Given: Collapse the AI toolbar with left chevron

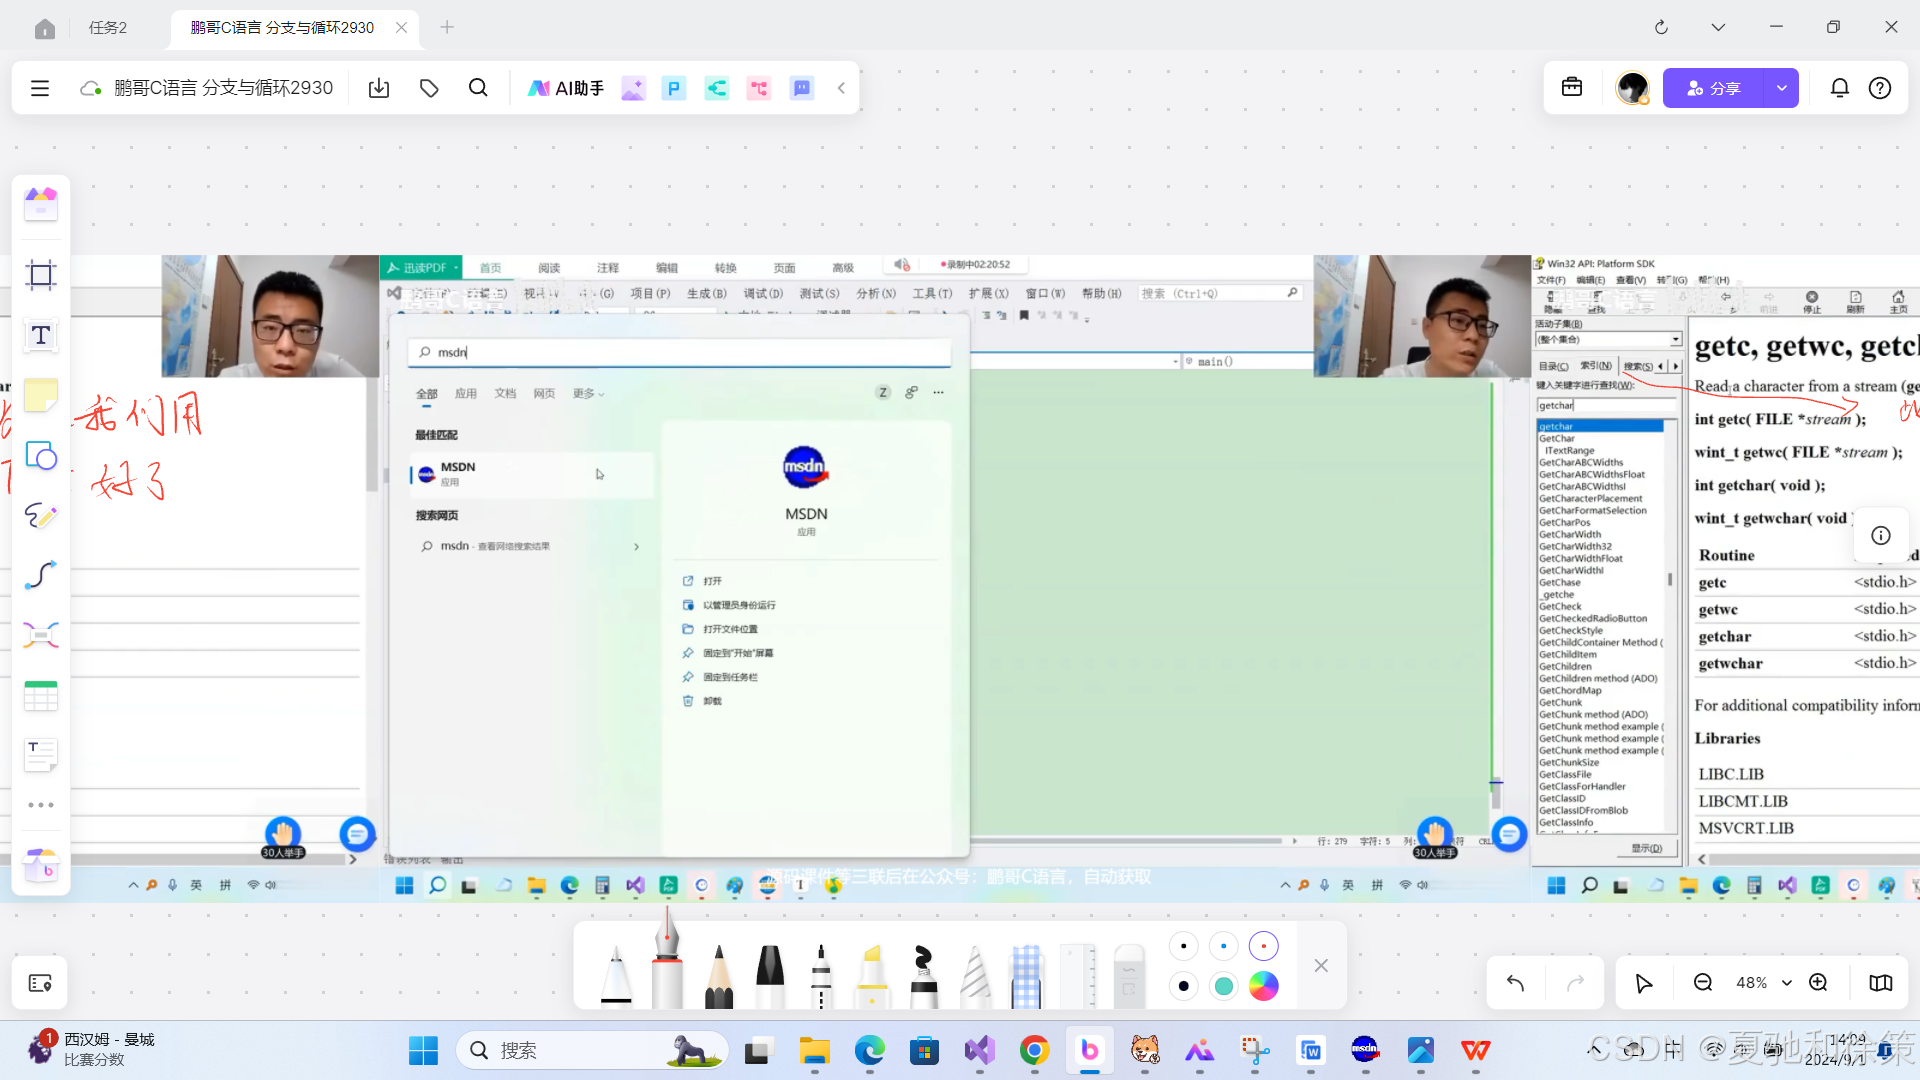Looking at the screenshot, I should point(842,88).
